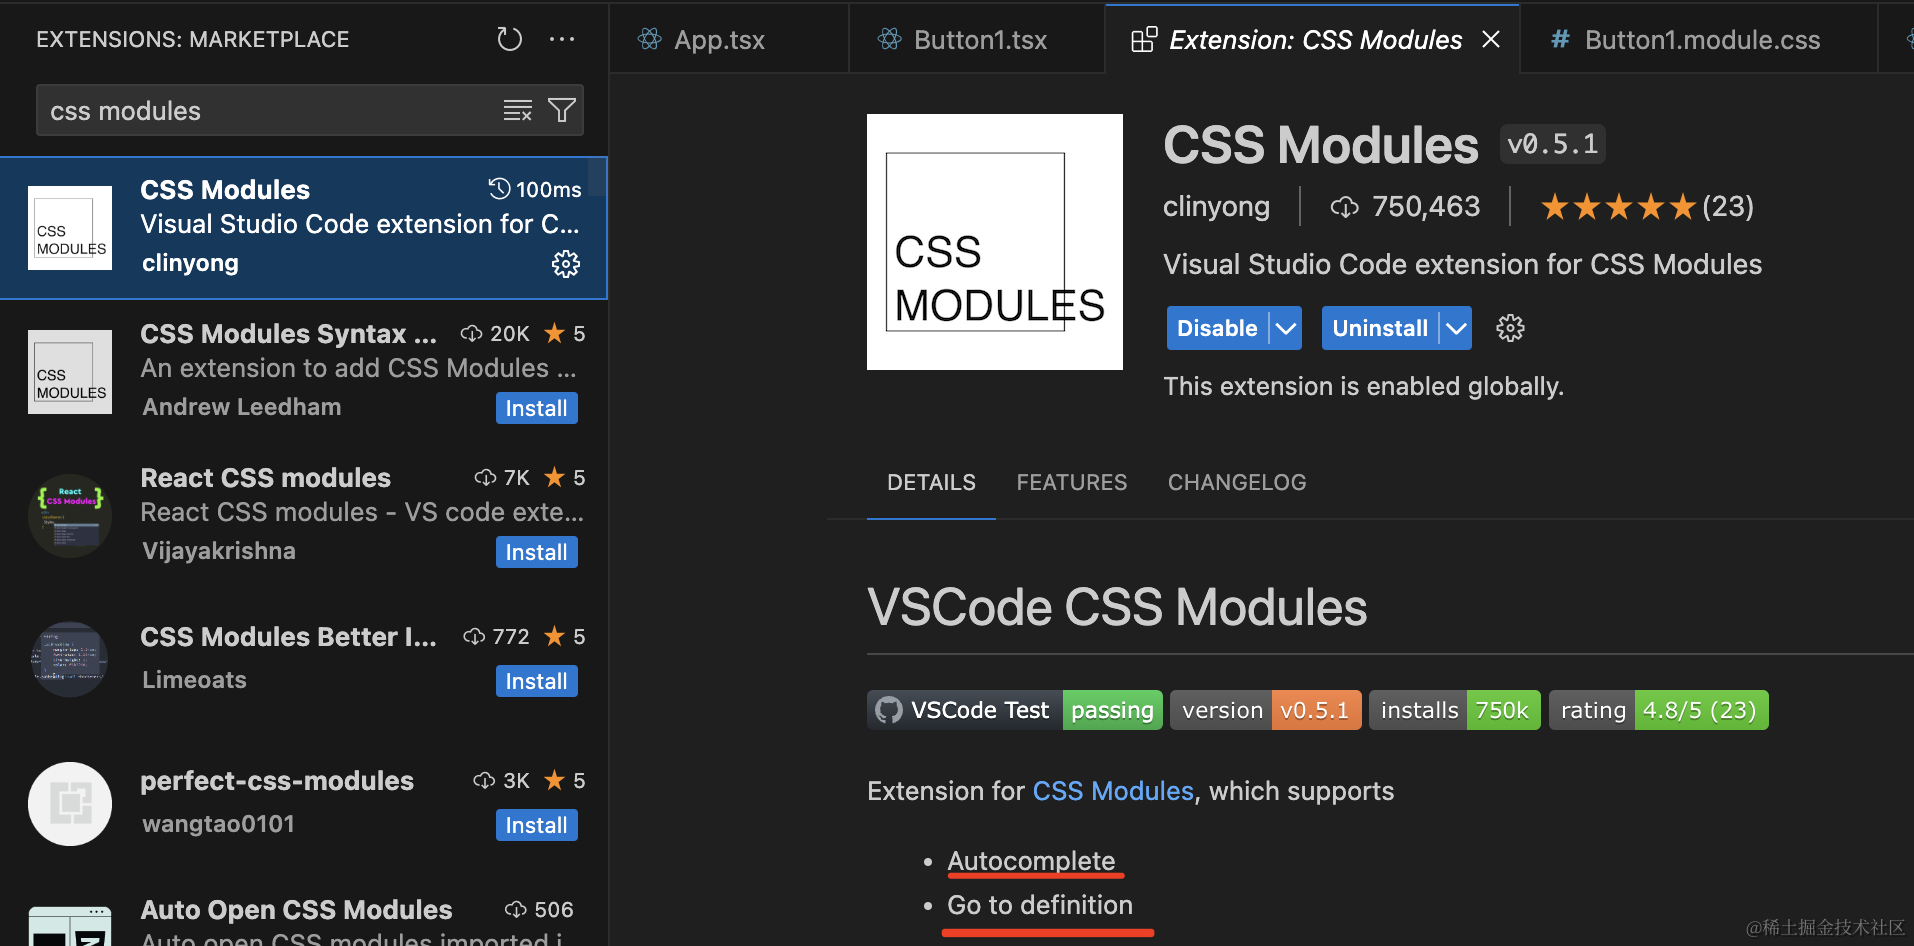1914x946 pixels.
Task: Open the manage gear beside Uninstall button
Action: click(1510, 328)
